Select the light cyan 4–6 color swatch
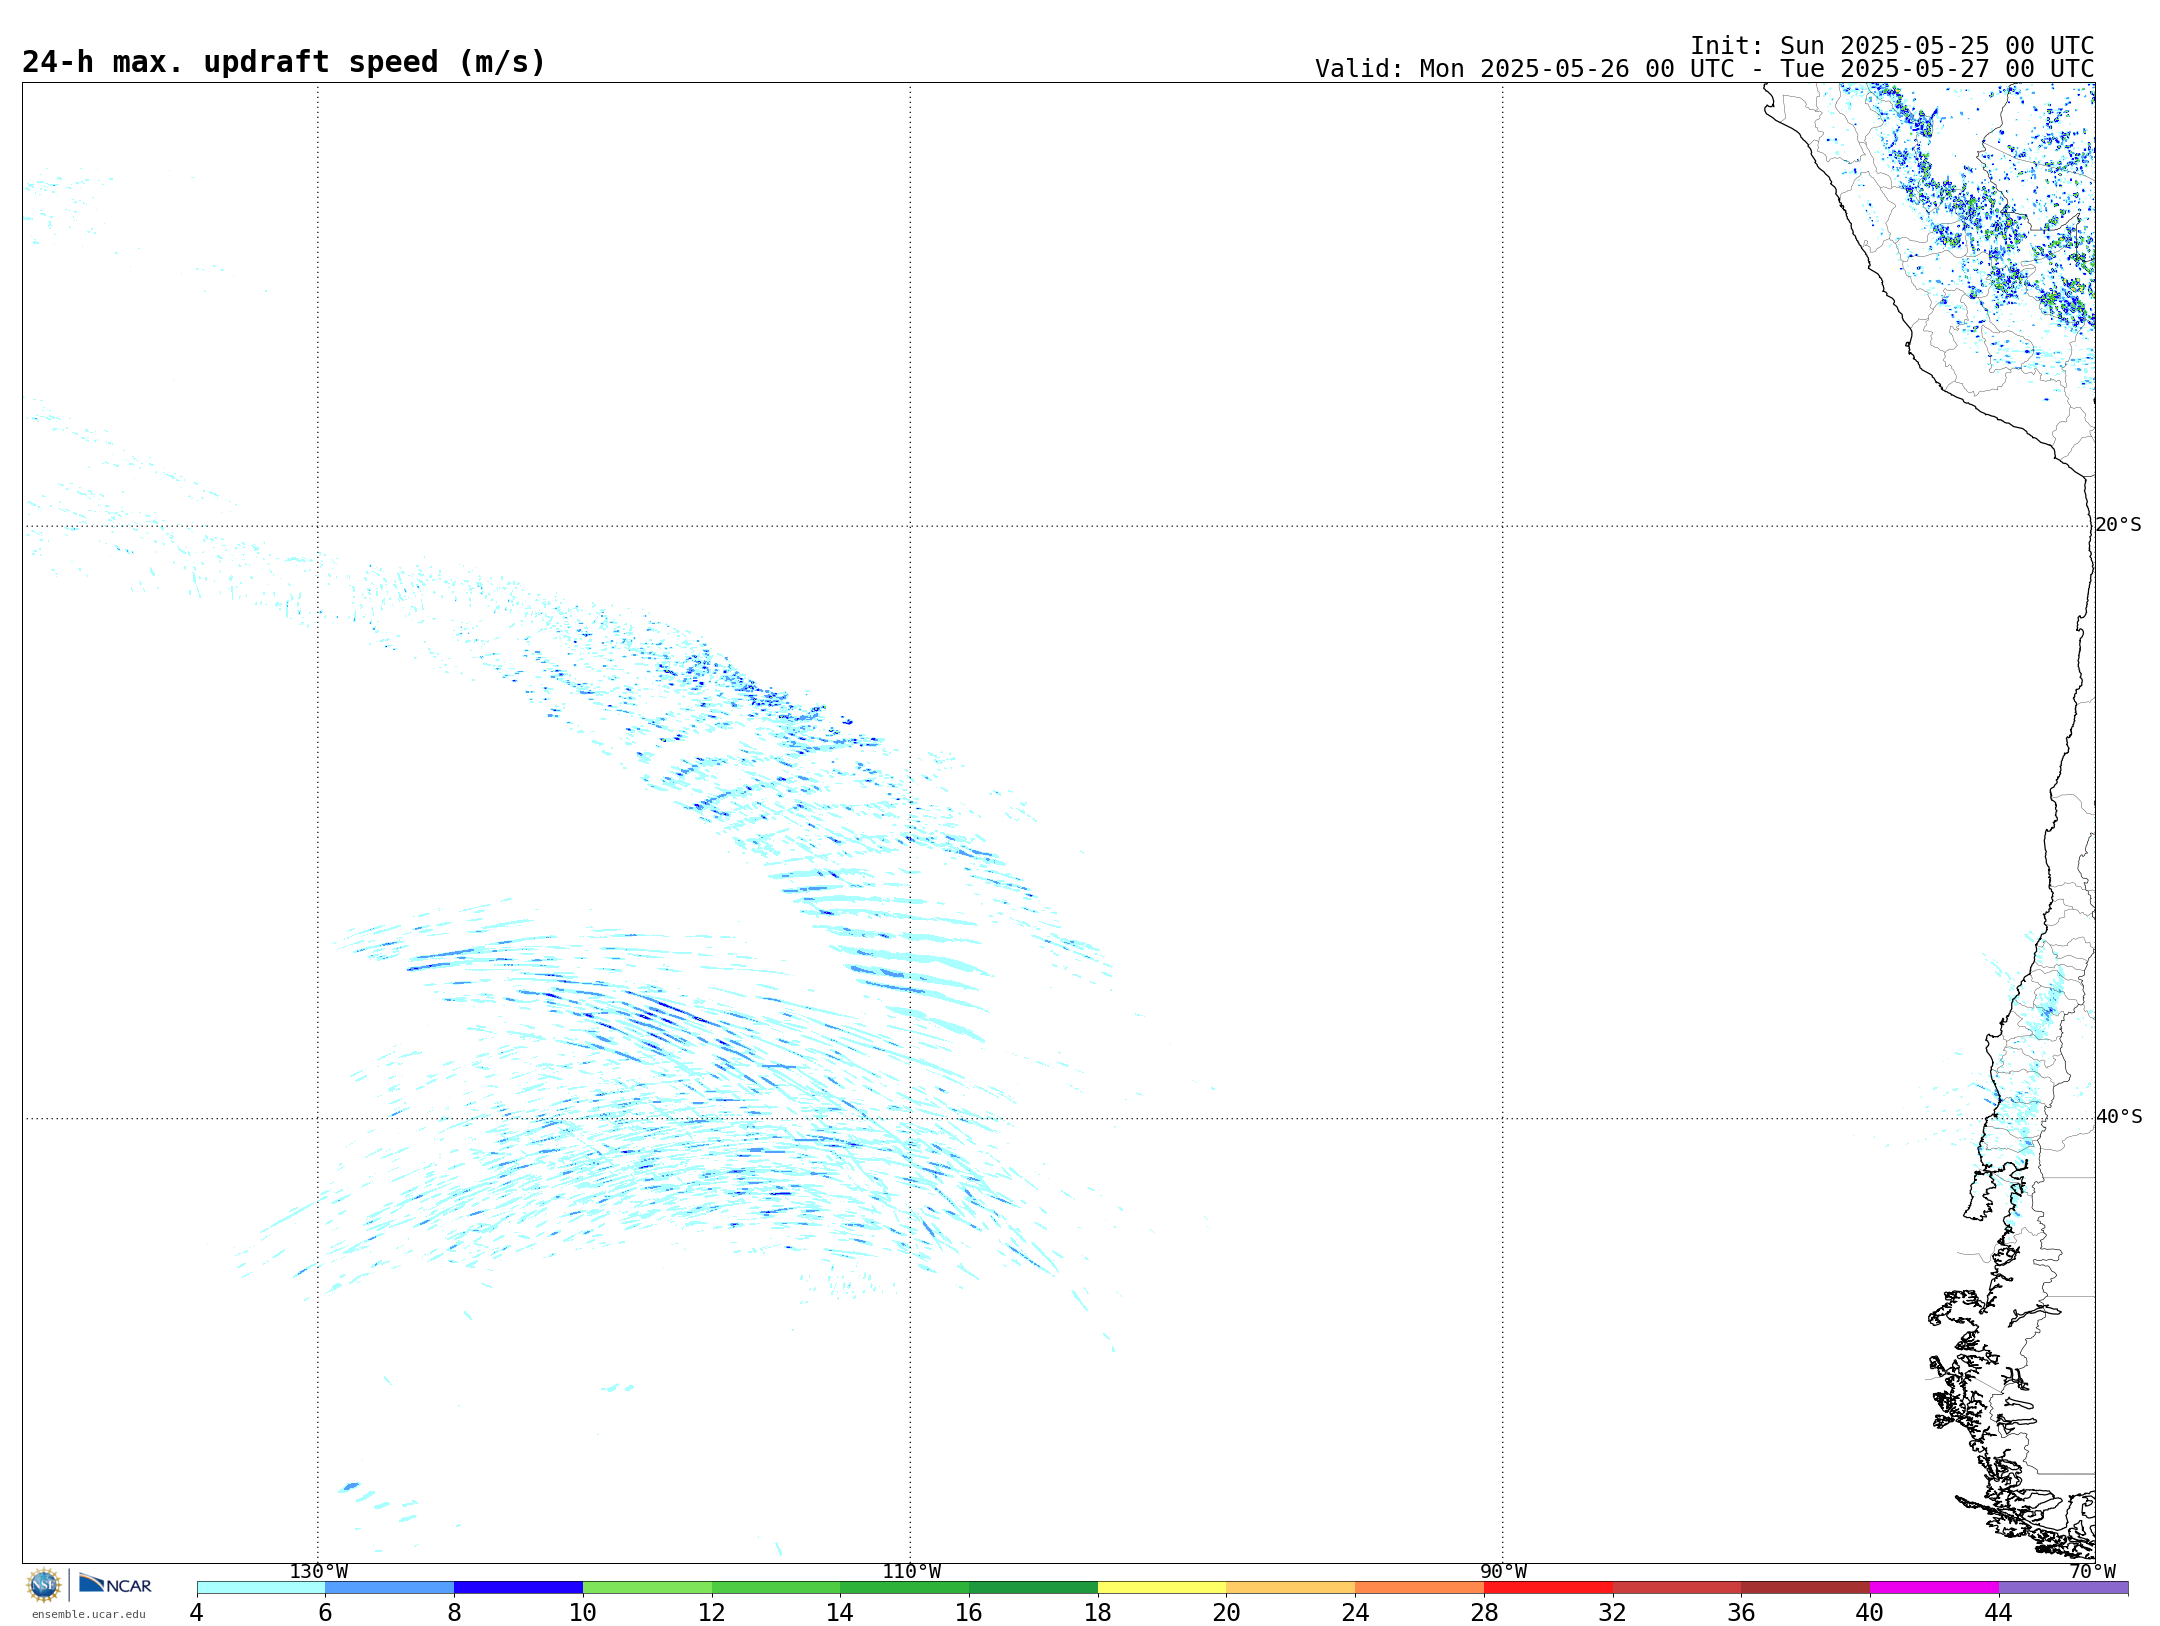The height and width of the screenshot is (1626, 2160). [261, 1587]
